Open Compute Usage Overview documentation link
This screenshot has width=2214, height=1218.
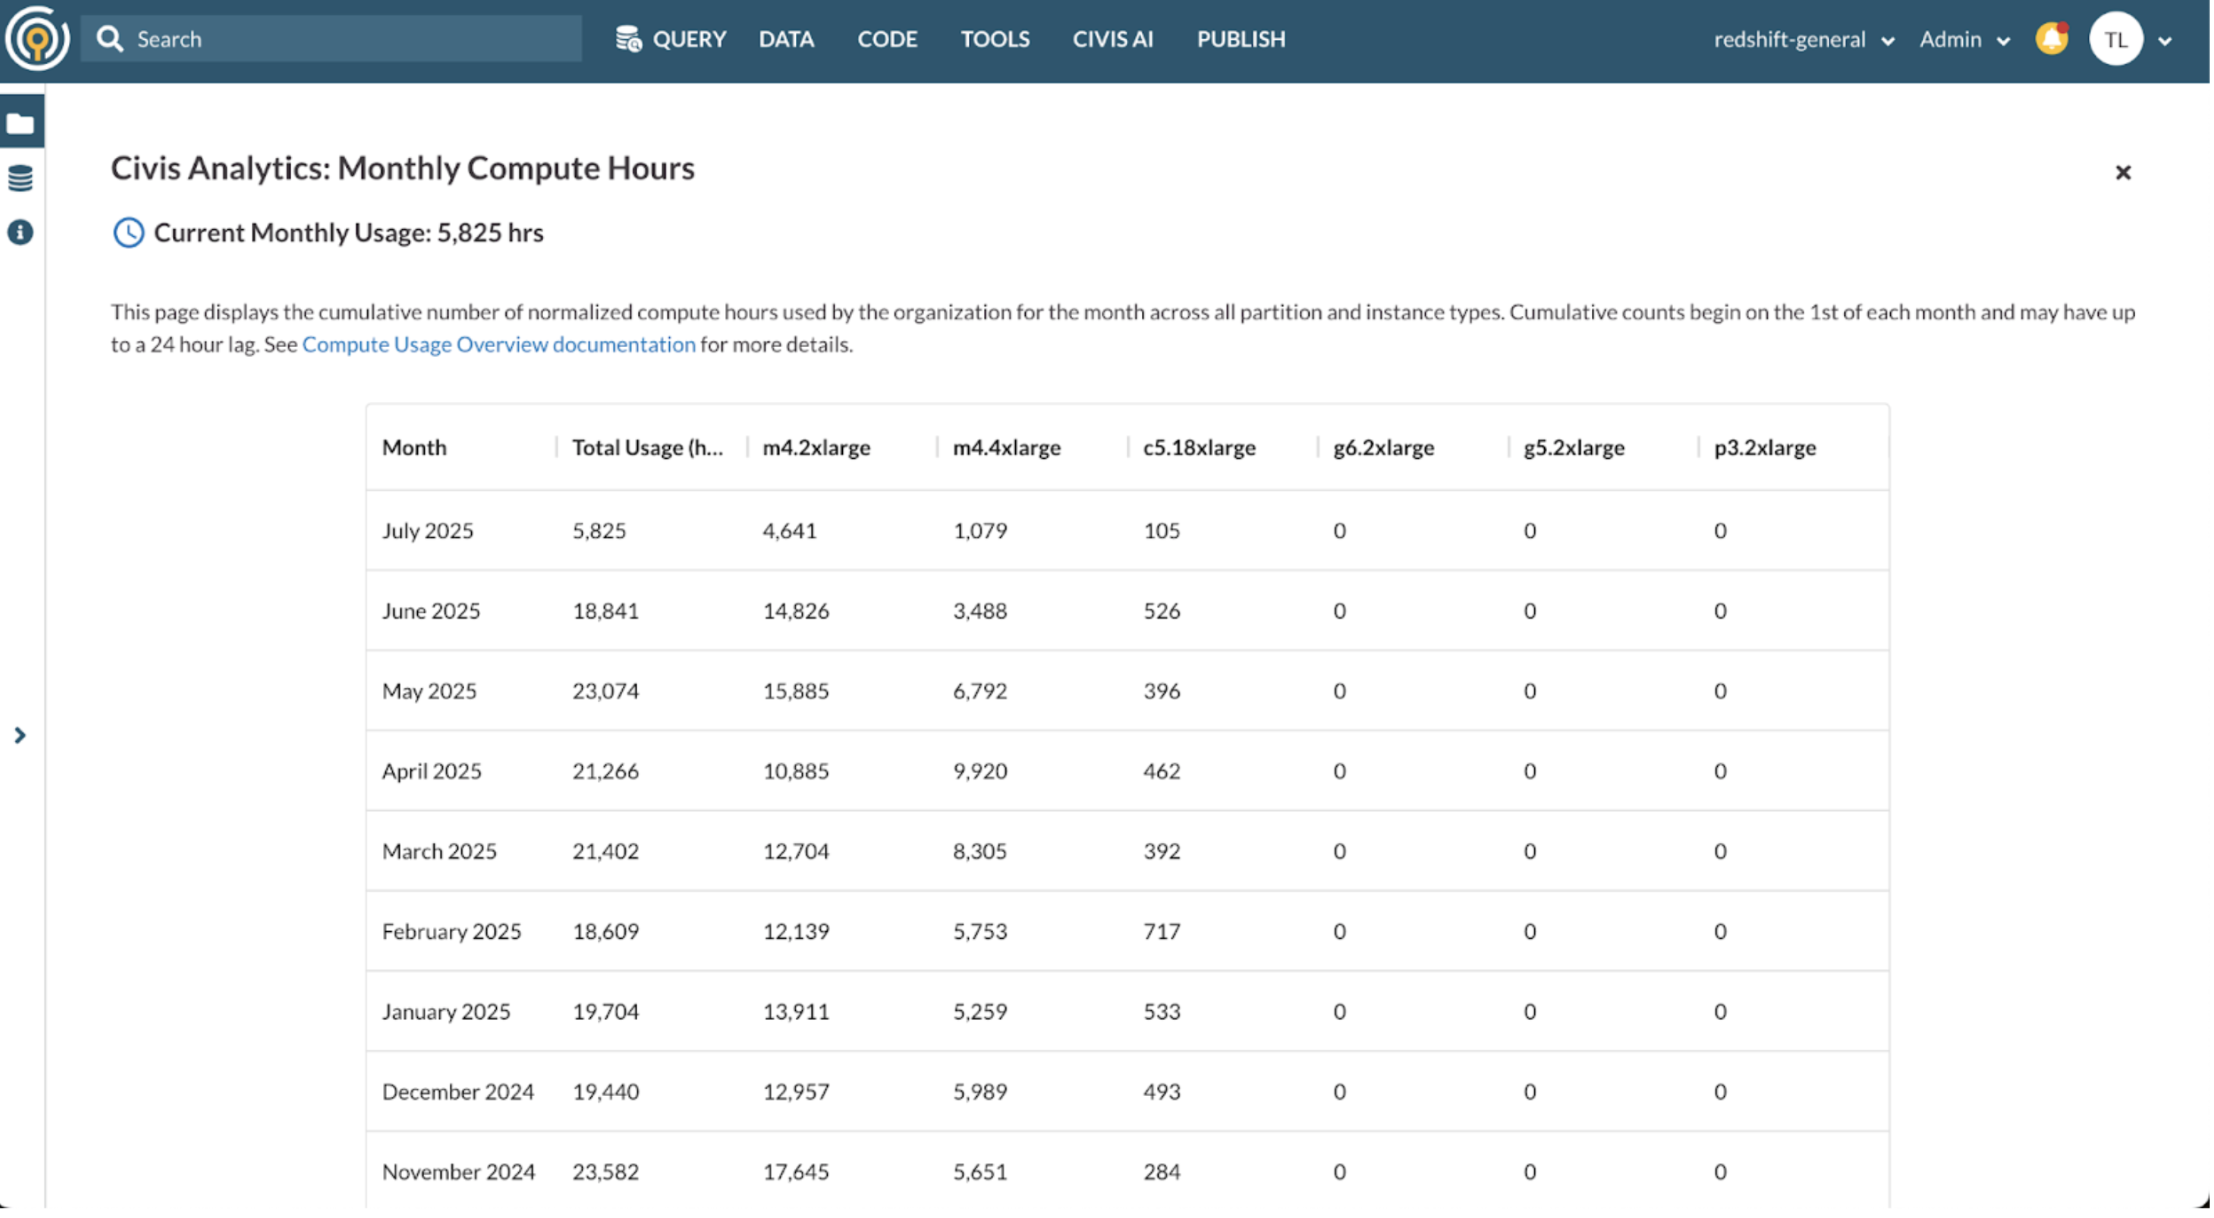498,344
